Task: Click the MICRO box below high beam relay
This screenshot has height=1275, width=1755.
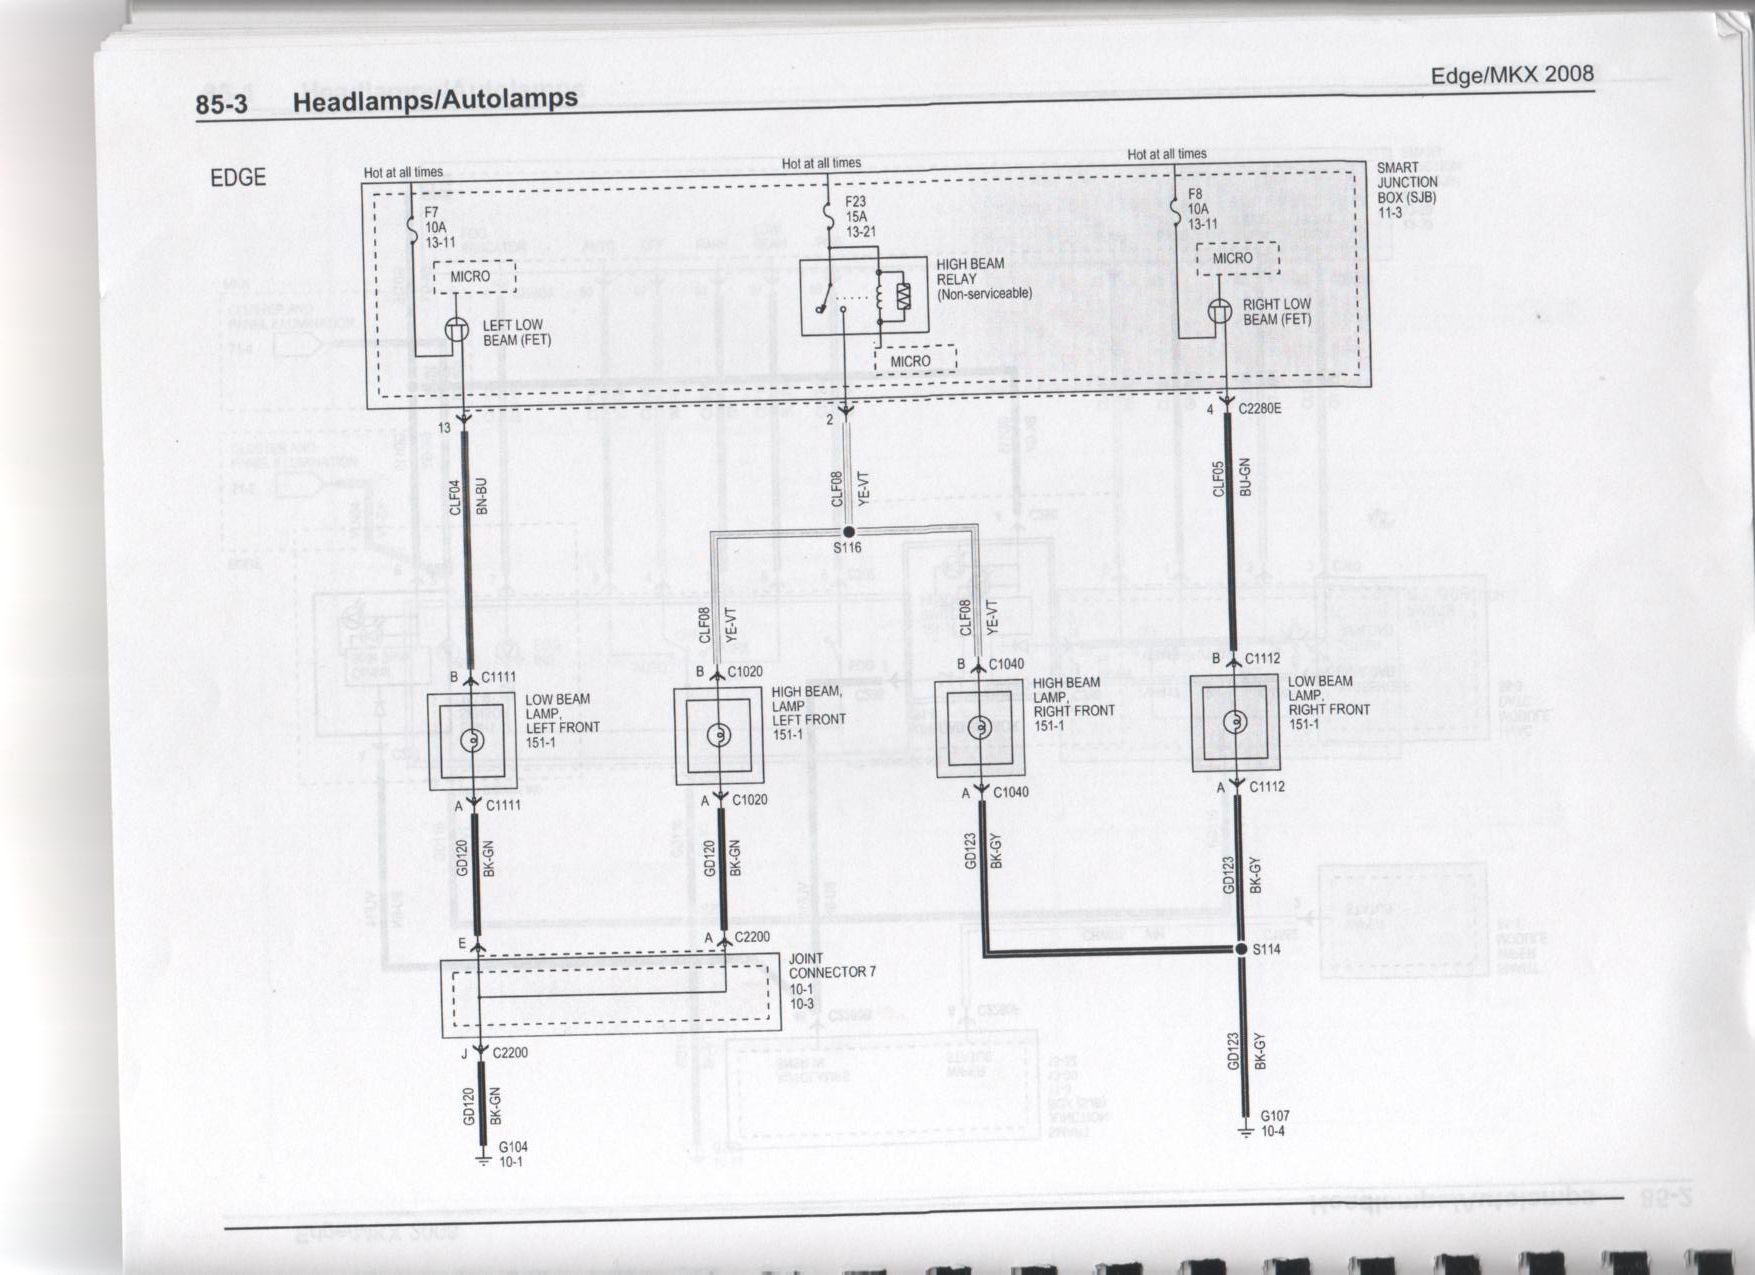Action: click(x=915, y=361)
